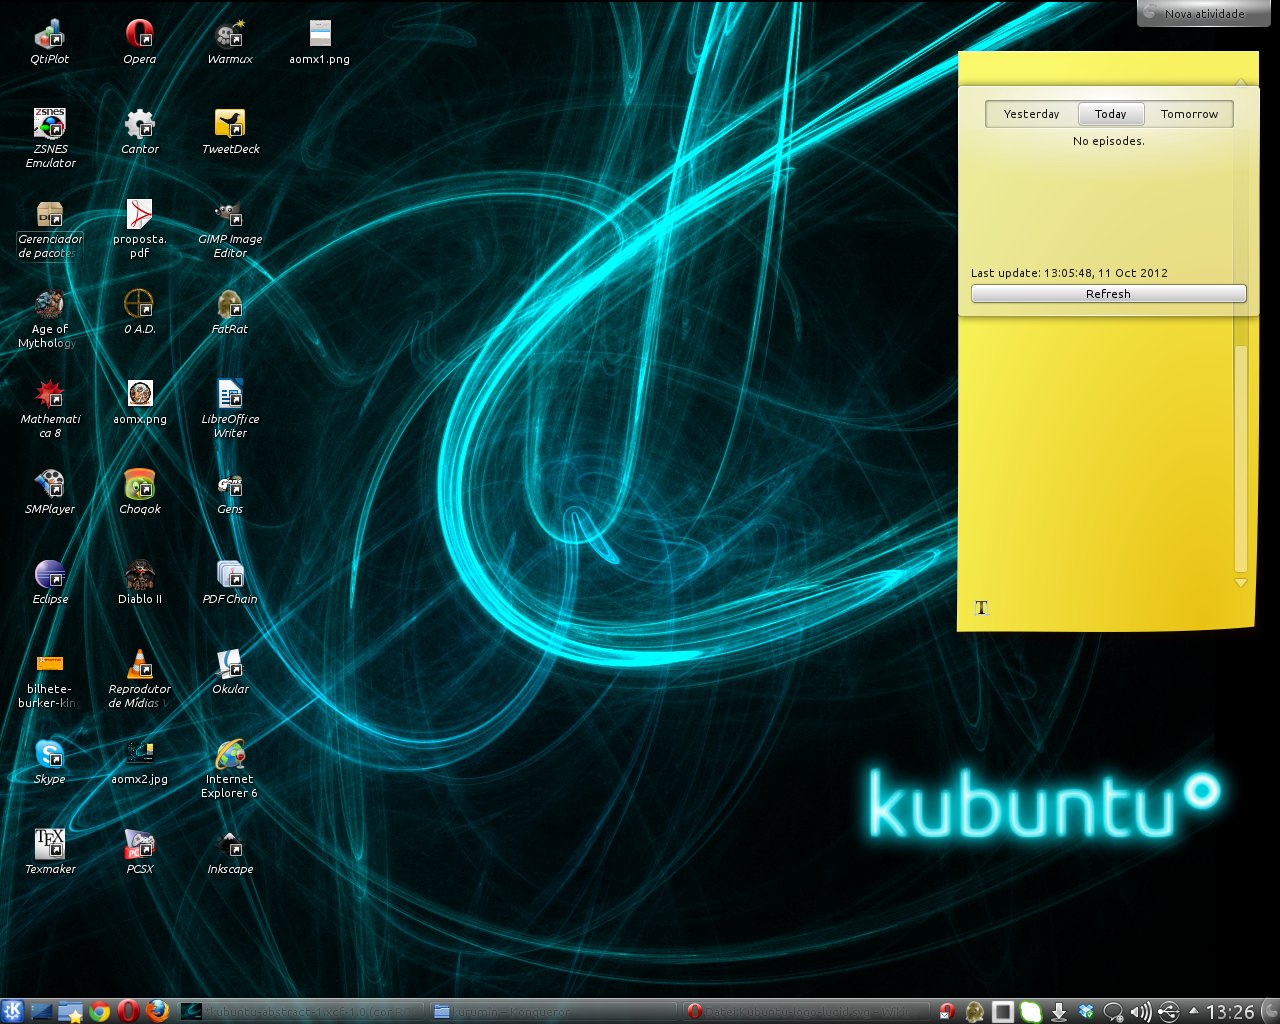Screen dimensions: 1280x1024
Task: Open the download tray icon
Action: (x=1059, y=1012)
